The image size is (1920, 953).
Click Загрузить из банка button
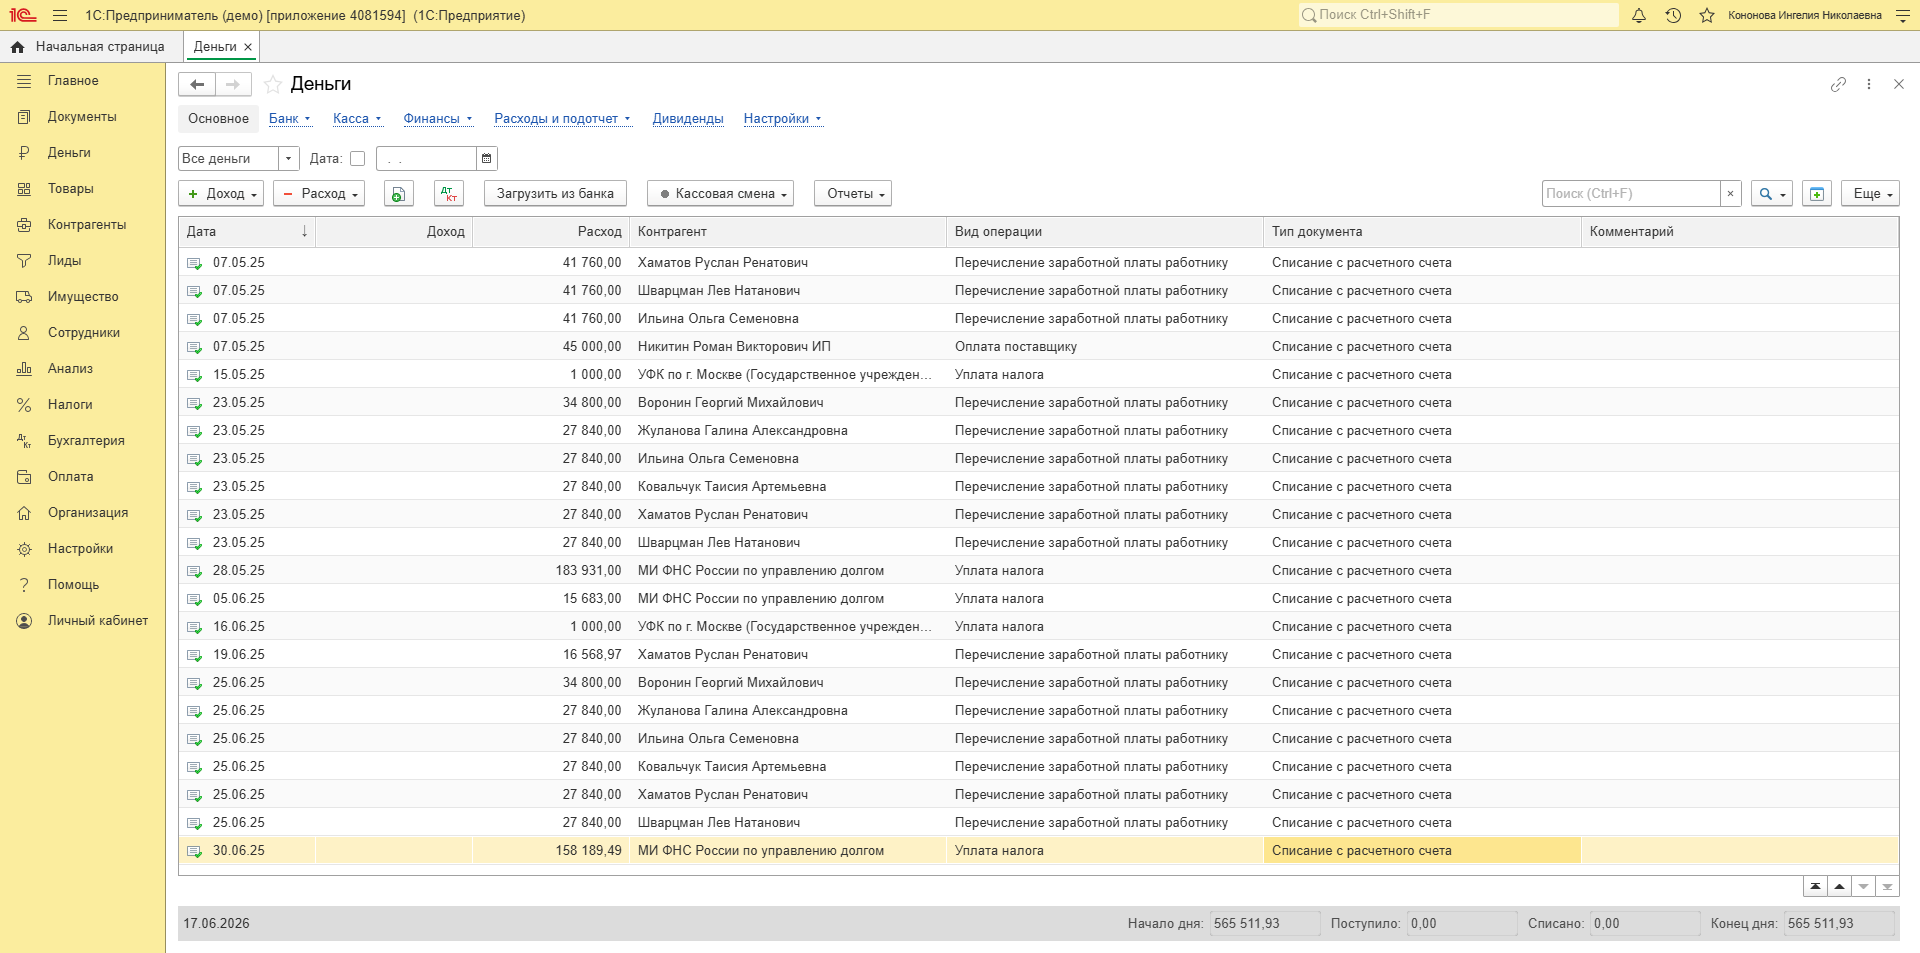pyautogui.click(x=555, y=194)
